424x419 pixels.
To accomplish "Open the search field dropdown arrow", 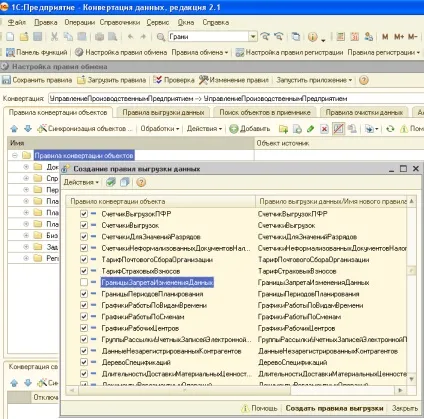I will coord(253,36).
